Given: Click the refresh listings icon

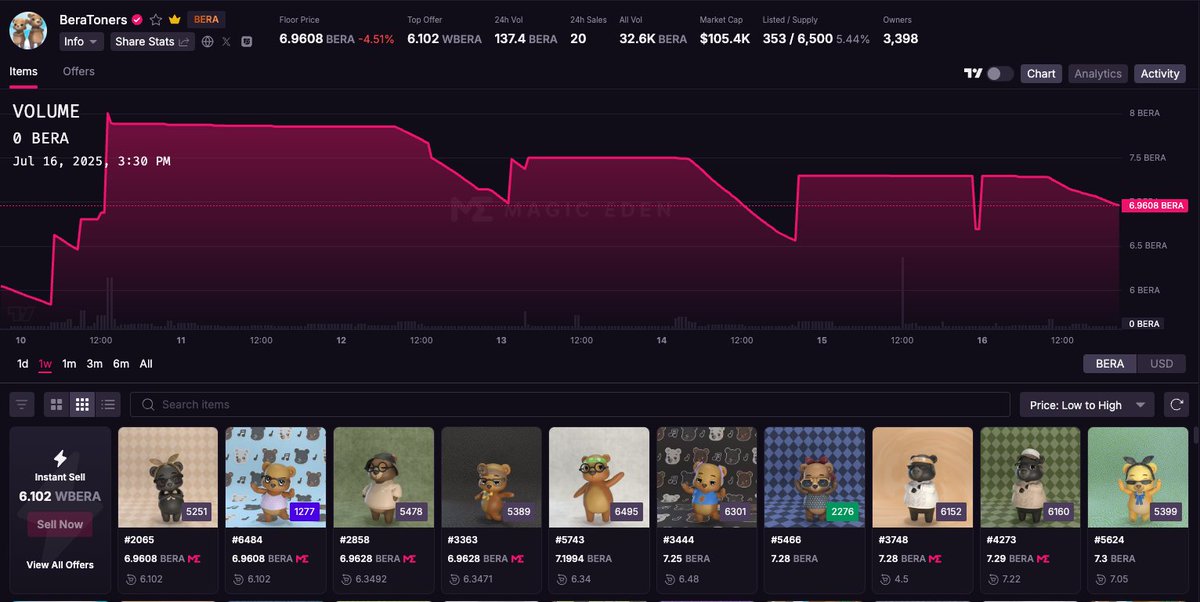Looking at the screenshot, I should (1176, 405).
